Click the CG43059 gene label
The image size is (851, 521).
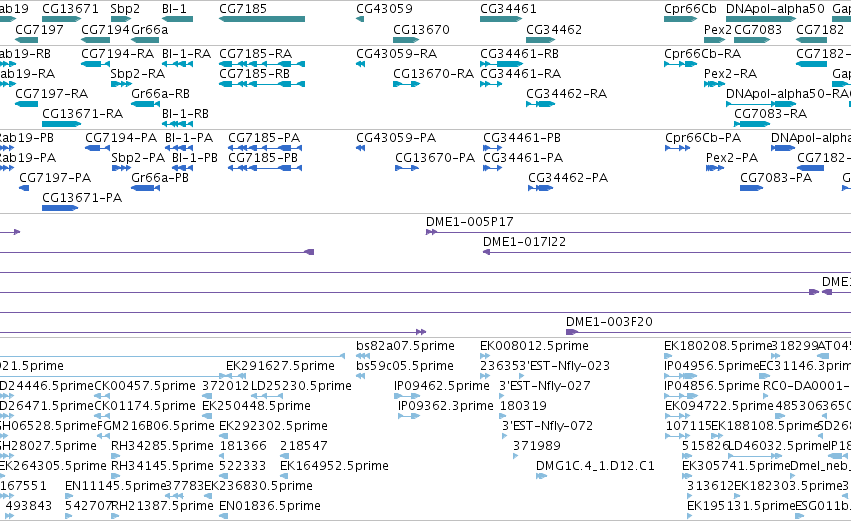(384, 9)
